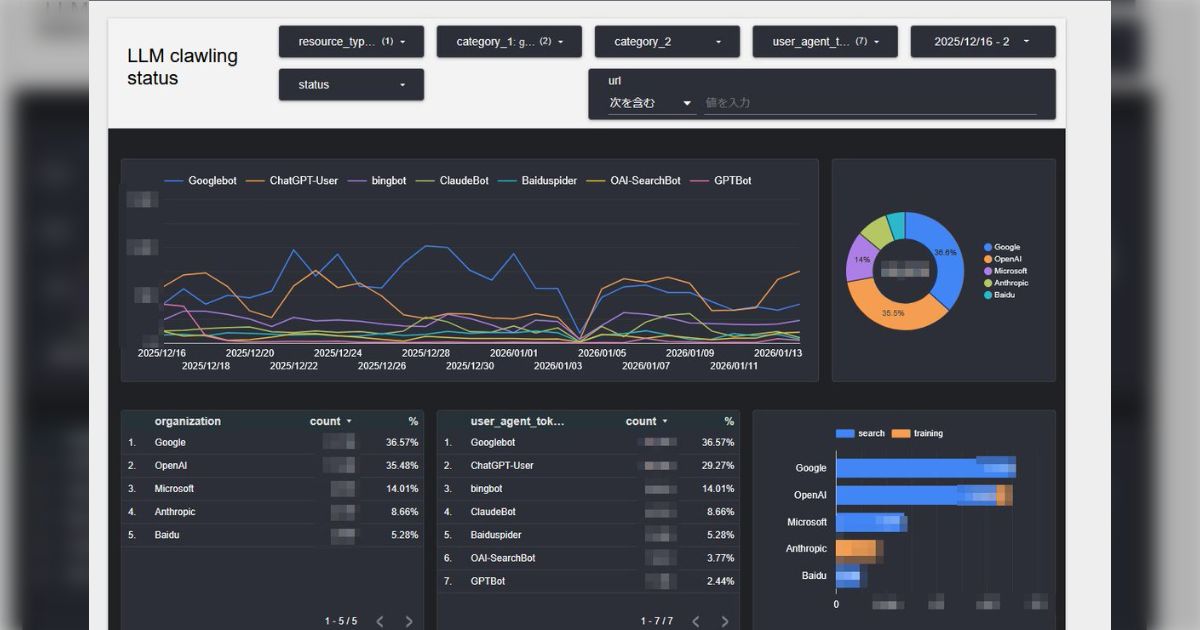Toggle search series in bar chart legend

[x=860, y=434]
